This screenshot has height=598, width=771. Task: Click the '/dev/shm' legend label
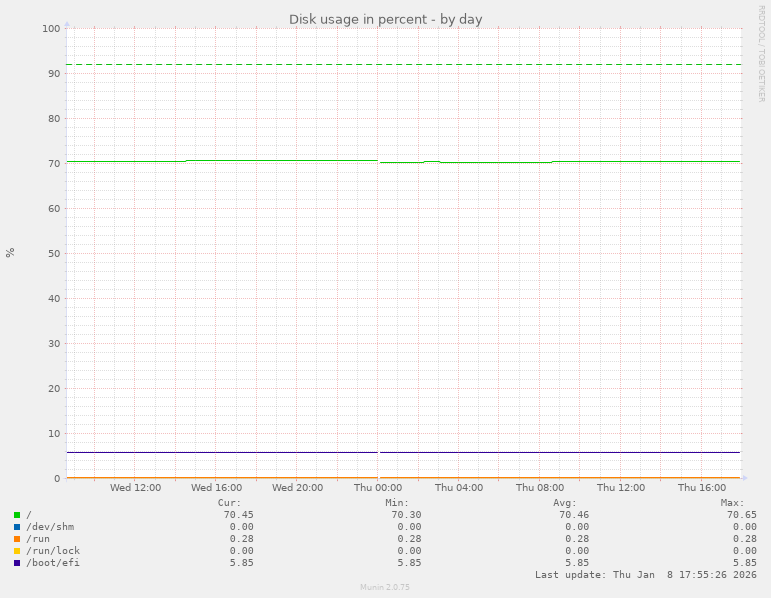point(50,527)
